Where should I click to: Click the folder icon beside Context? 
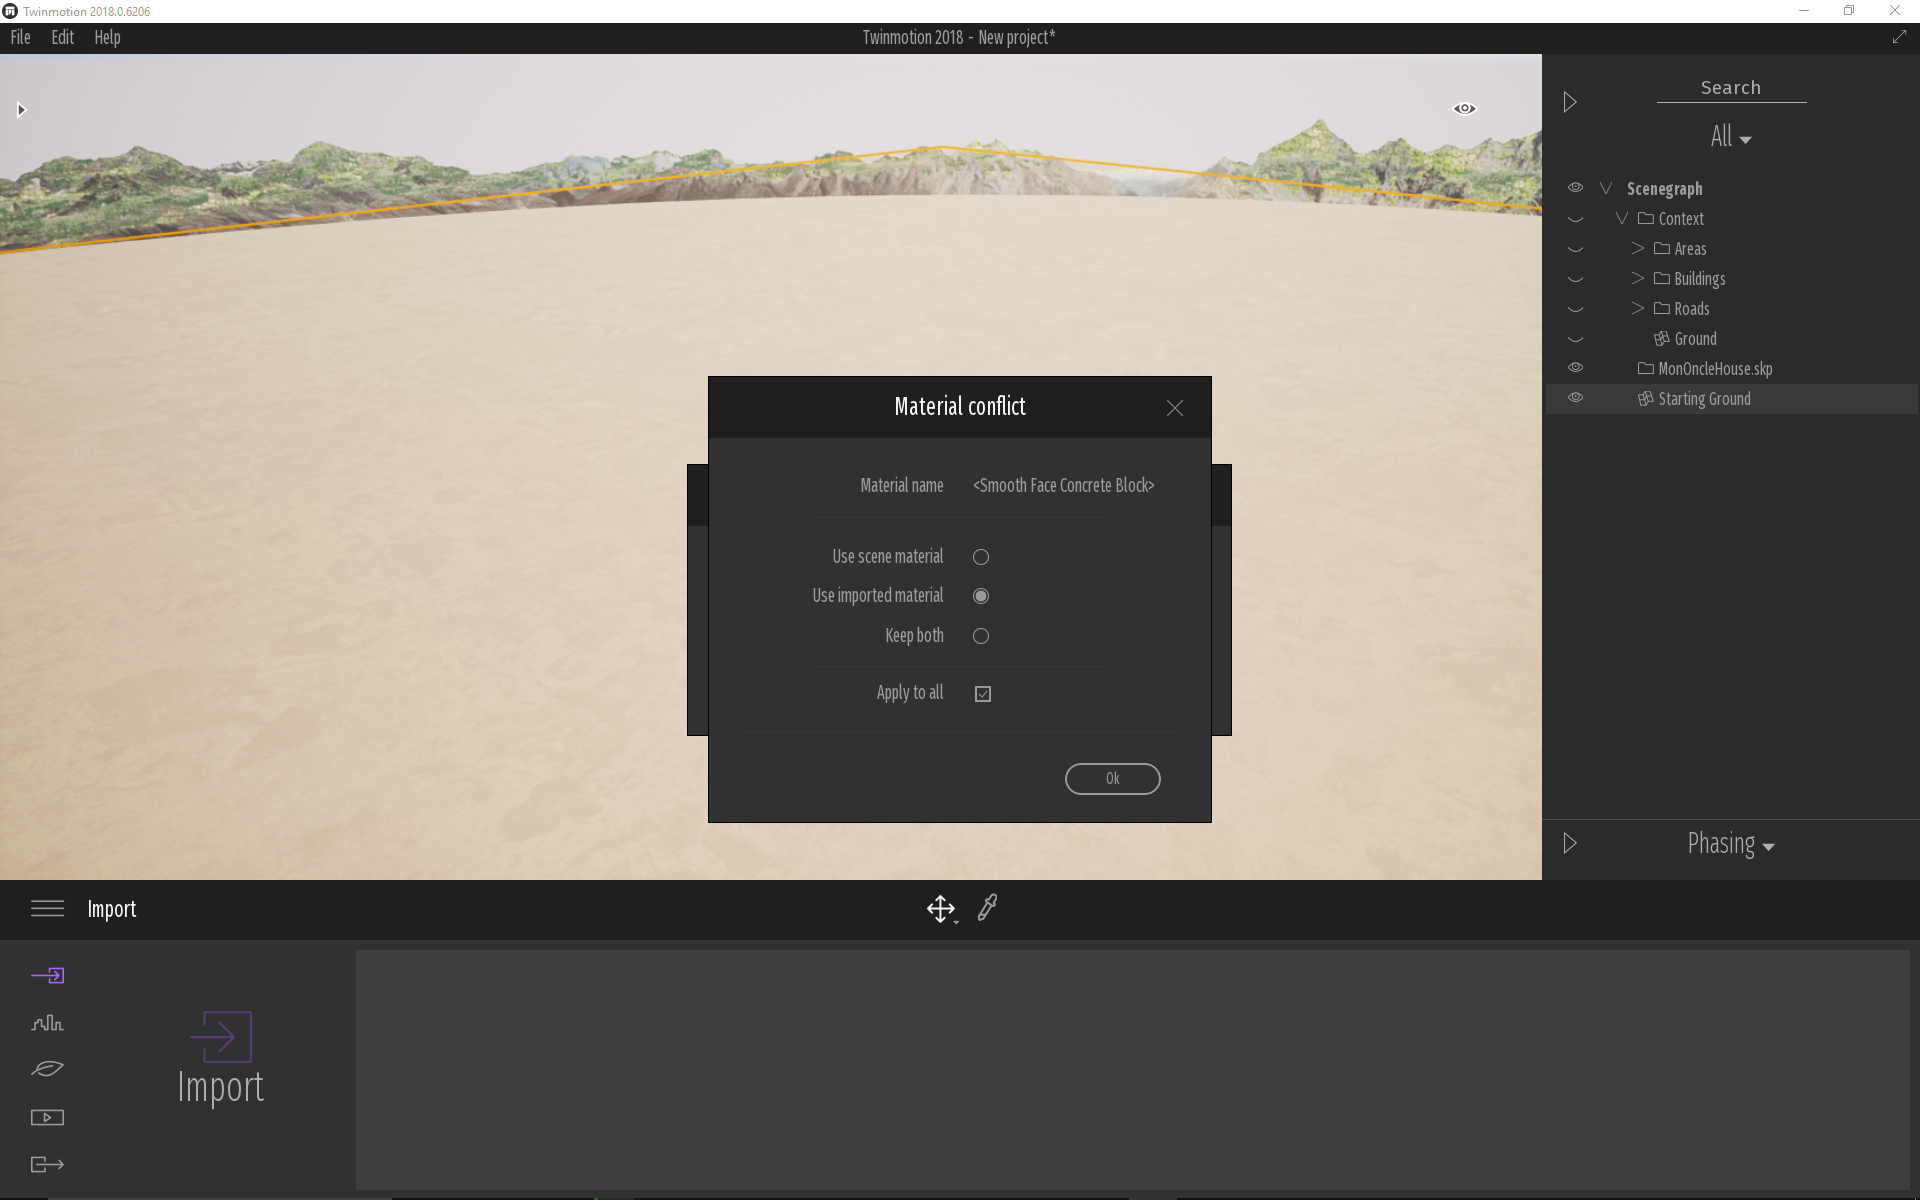pos(1645,218)
